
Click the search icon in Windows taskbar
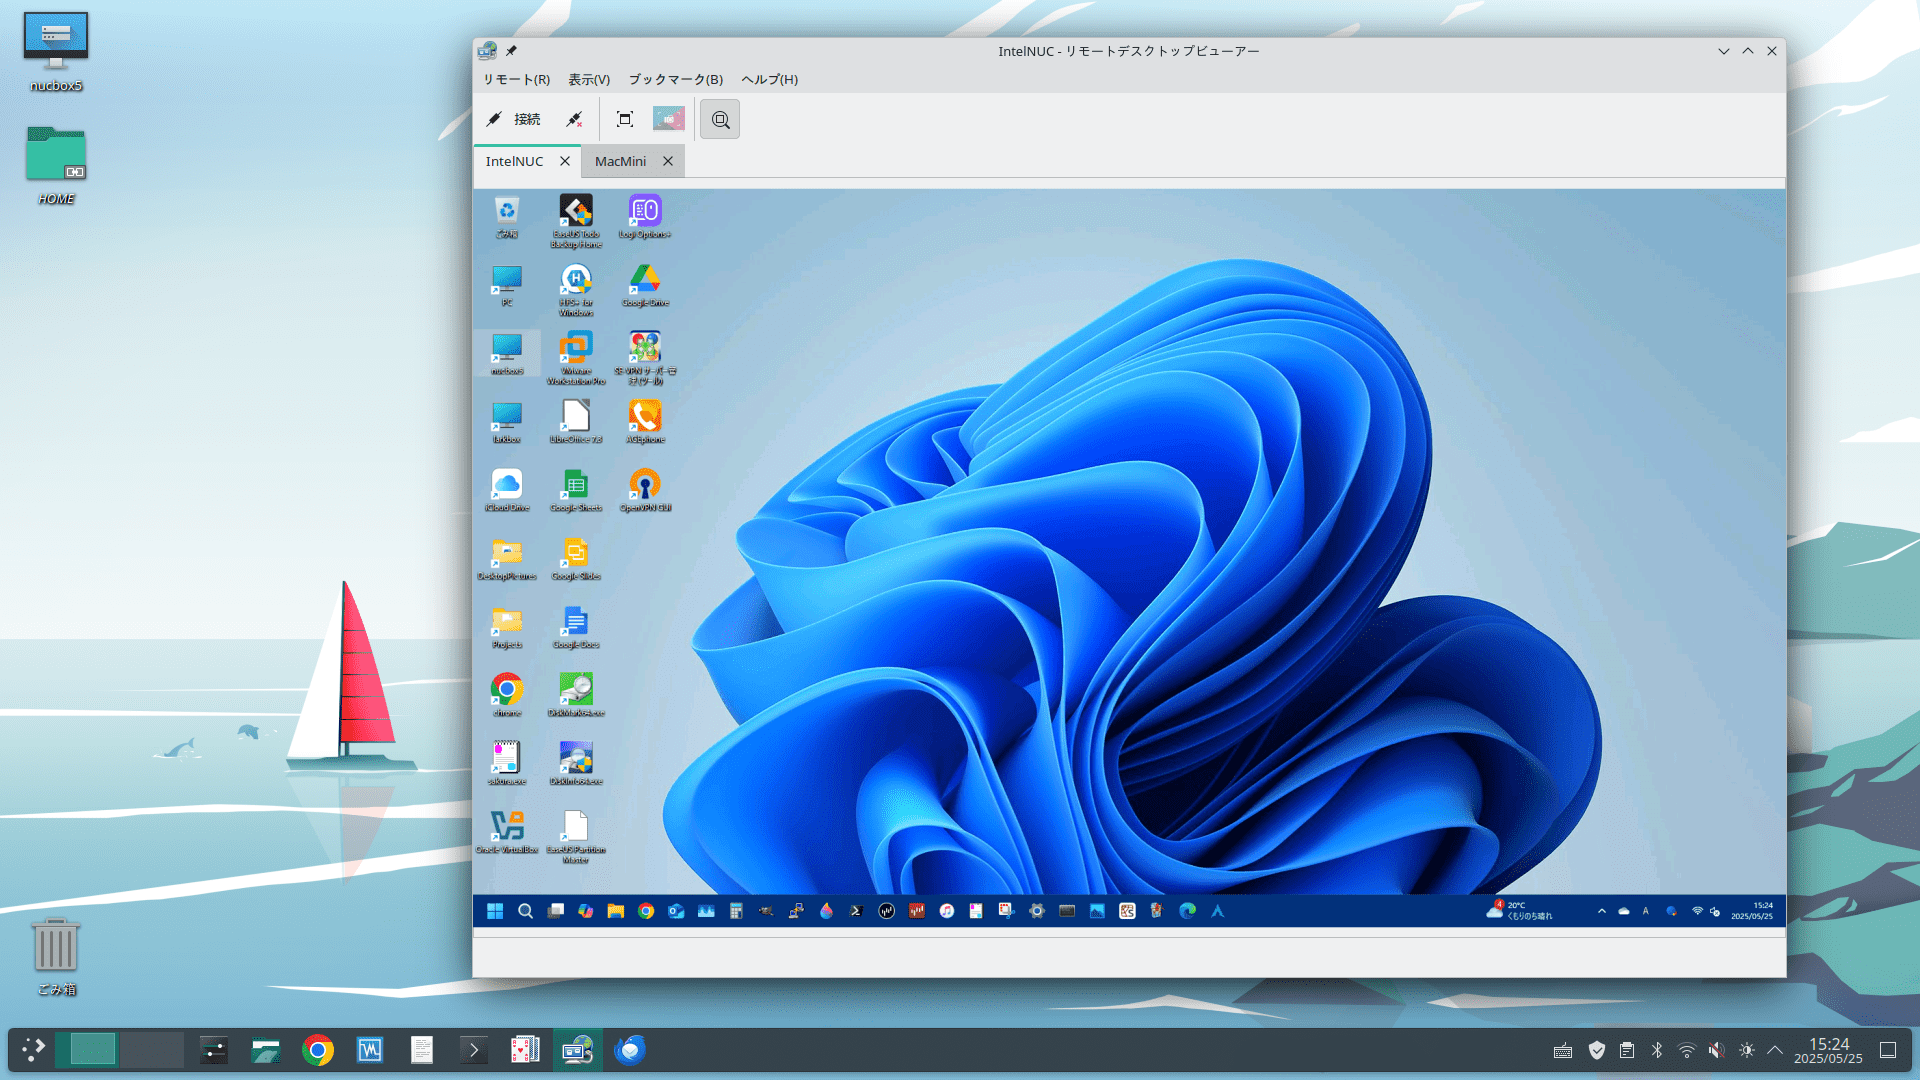(525, 911)
